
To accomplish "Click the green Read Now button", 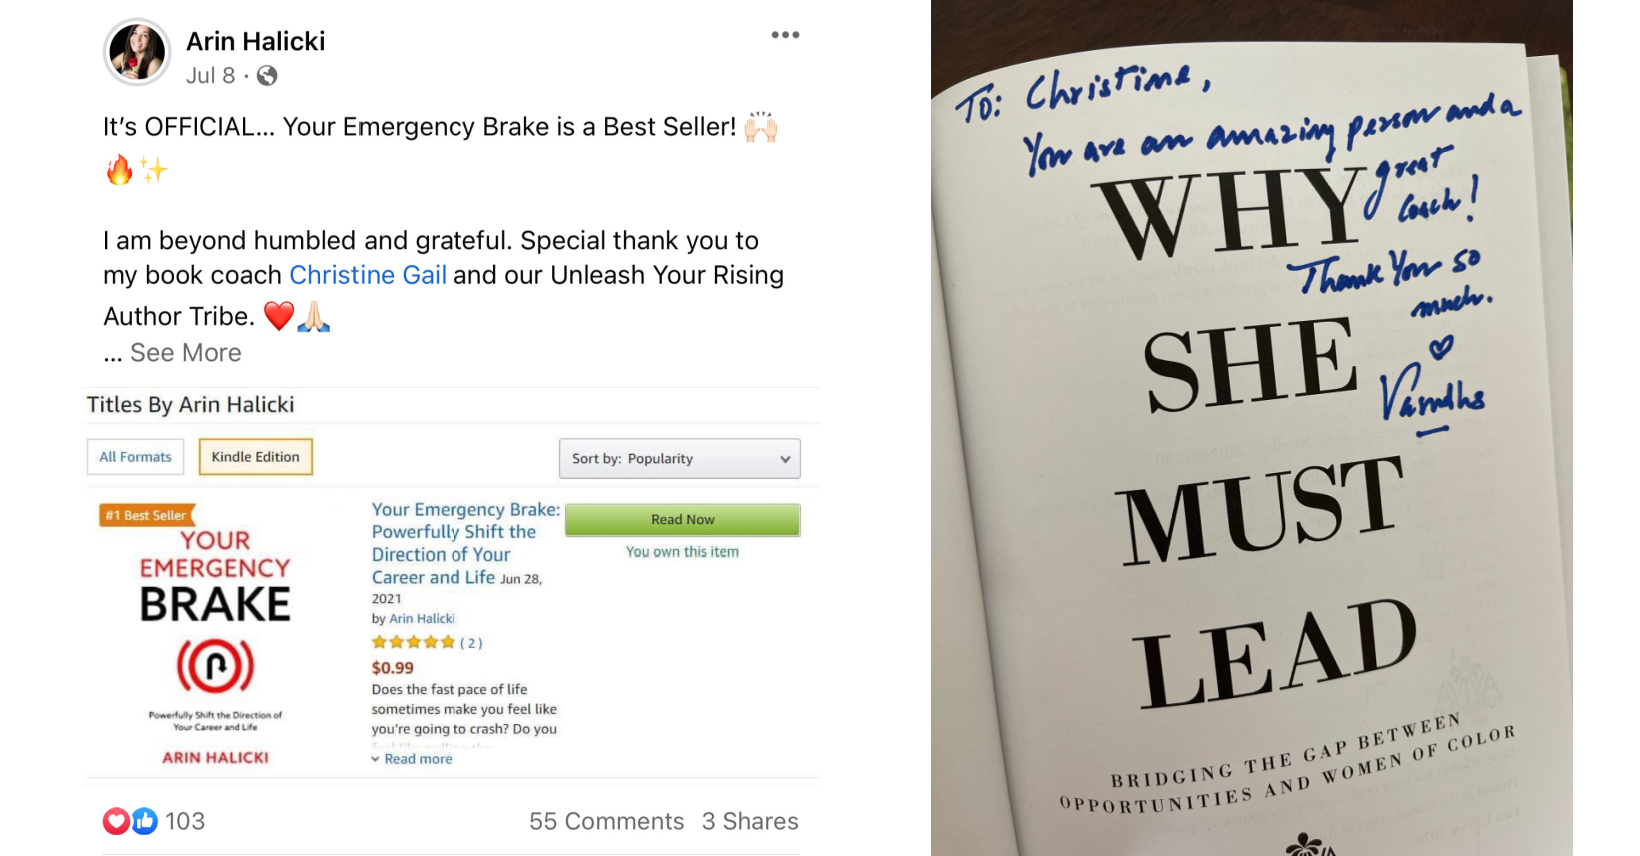I will pos(682,520).
